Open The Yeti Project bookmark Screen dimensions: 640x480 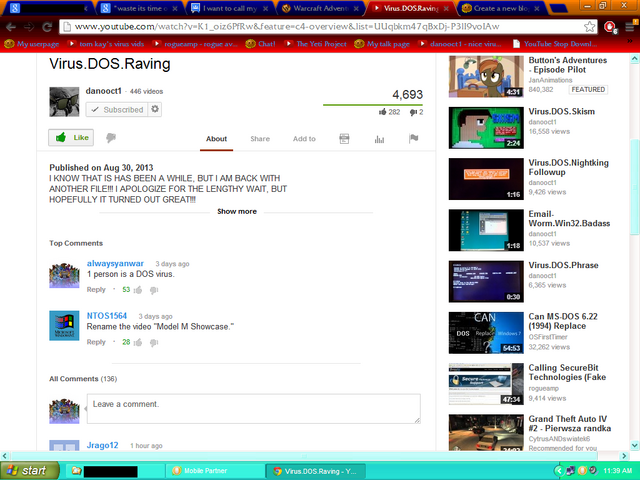click(x=316, y=44)
